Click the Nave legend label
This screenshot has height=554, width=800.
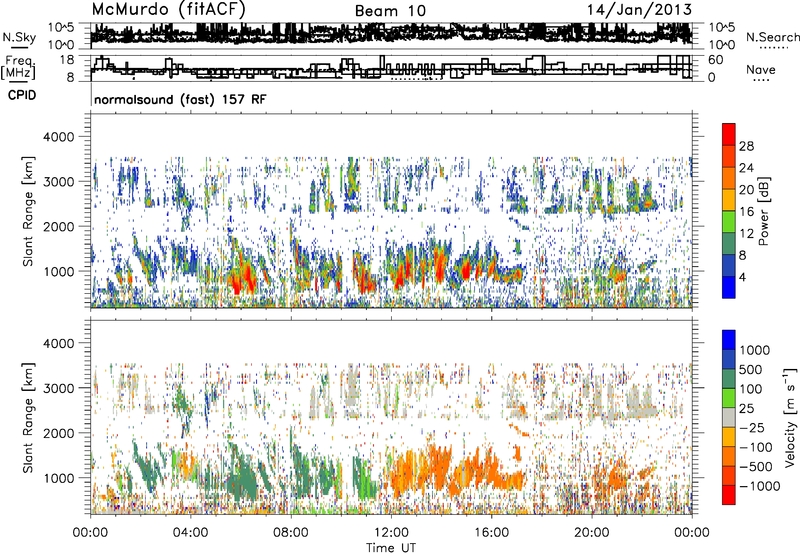coord(760,70)
